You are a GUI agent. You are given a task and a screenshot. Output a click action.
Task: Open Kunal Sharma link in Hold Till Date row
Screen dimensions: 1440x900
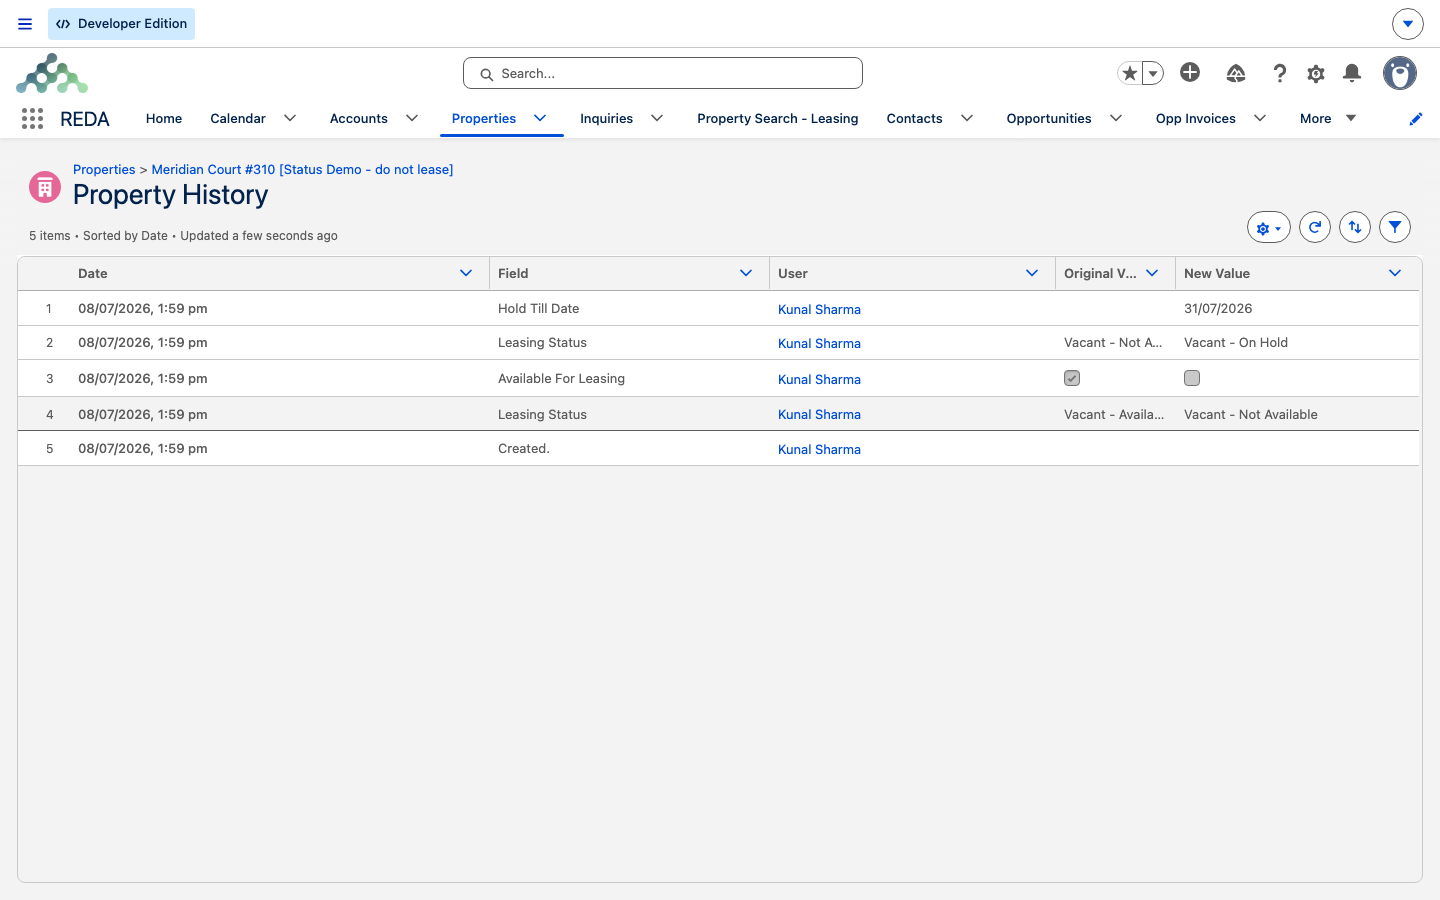(819, 309)
